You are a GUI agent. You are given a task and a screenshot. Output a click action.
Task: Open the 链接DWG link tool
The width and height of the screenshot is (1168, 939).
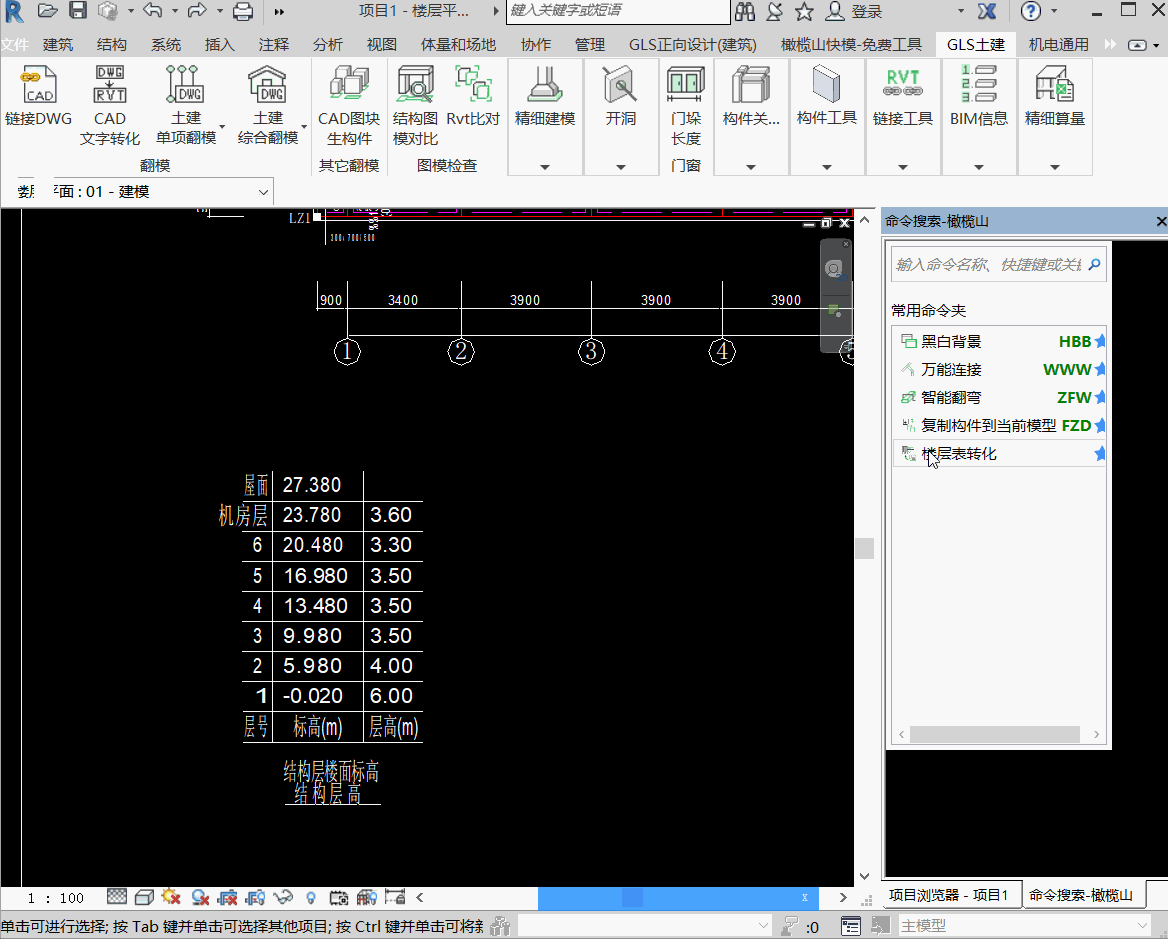[x=38, y=97]
